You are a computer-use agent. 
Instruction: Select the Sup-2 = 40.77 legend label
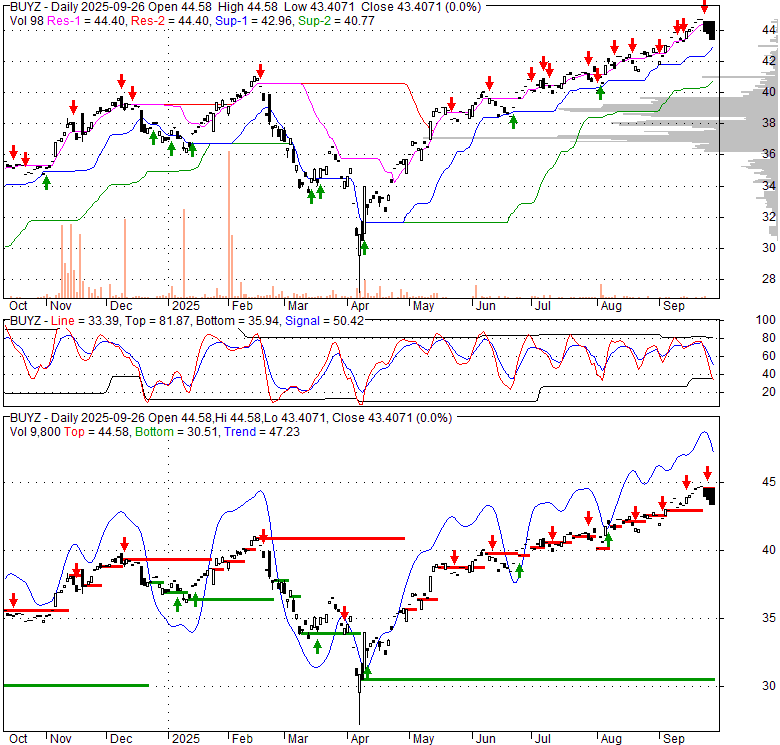[336, 21]
